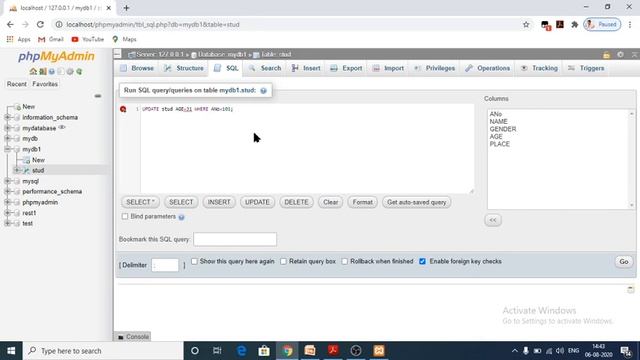Open the Operations tab
640x360 pixels.
[487, 68]
